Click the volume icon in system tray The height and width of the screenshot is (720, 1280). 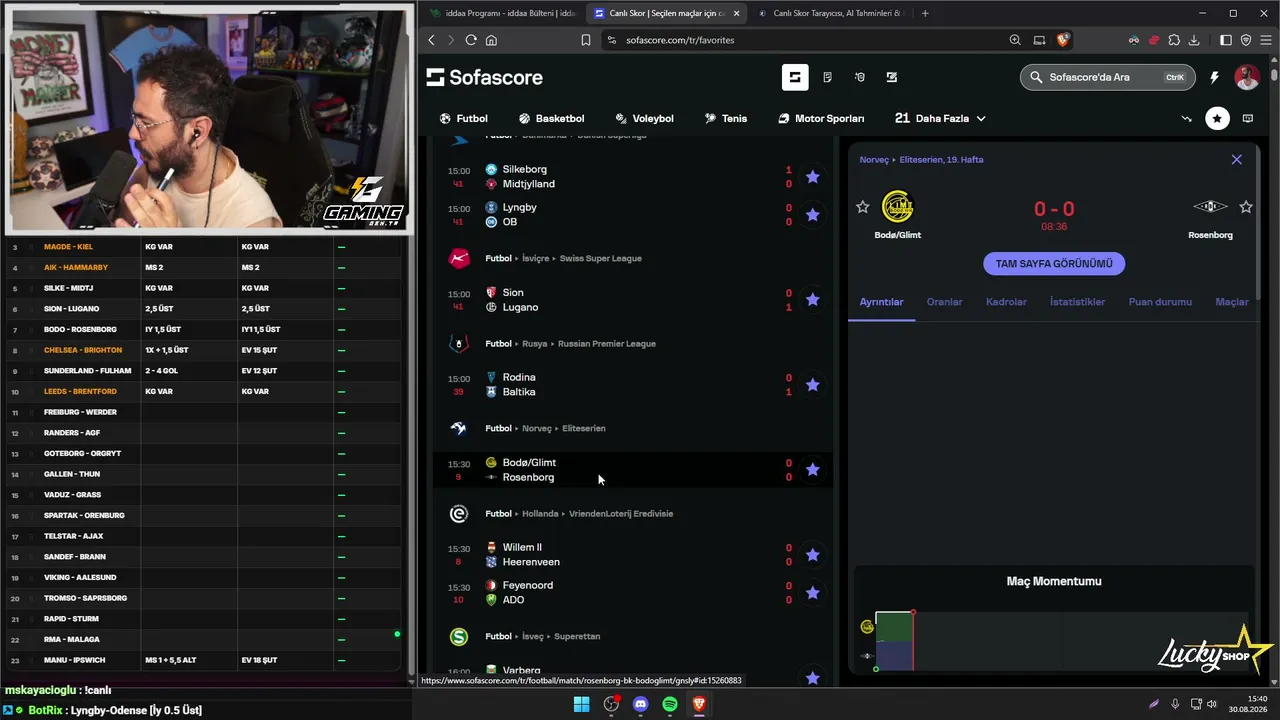1212,704
